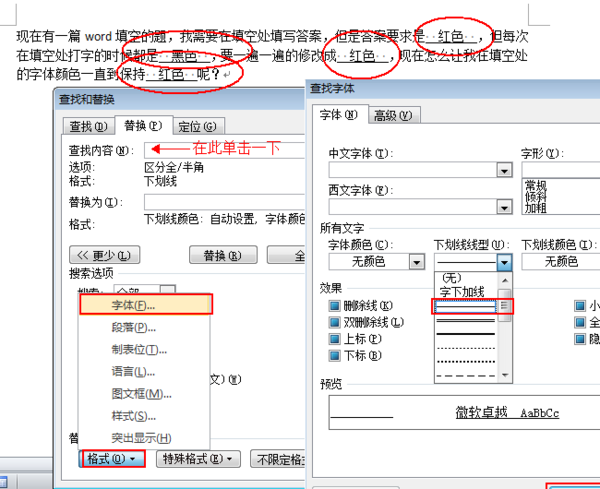Choose 图文框(M)... from the format menu
600x489 pixels.
tap(144, 394)
